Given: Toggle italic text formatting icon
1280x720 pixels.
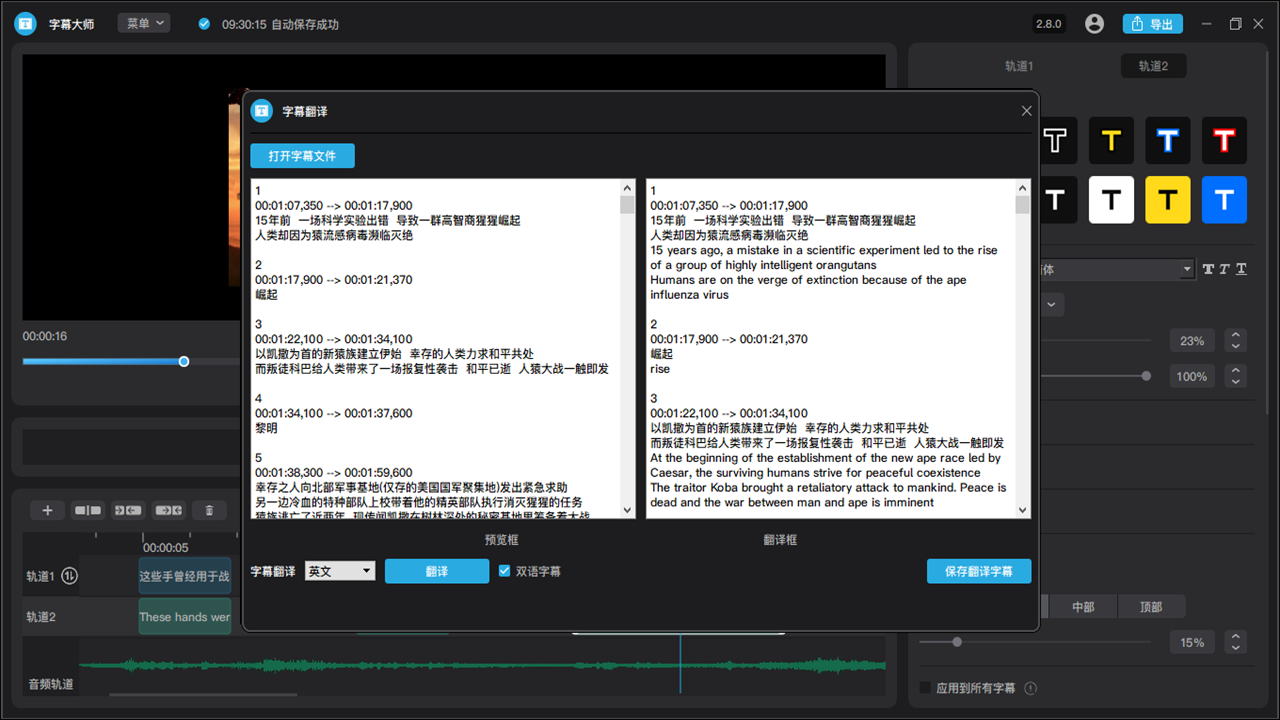Looking at the screenshot, I should [1225, 269].
